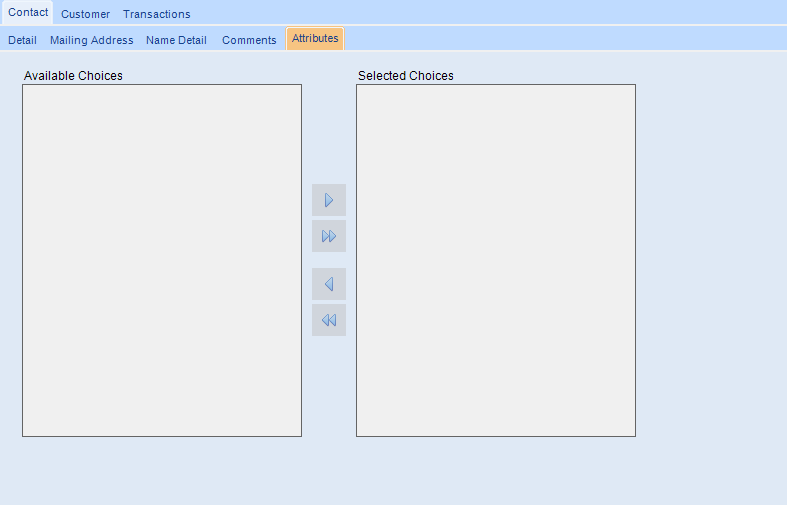
Task: Show the Comments sub-tab
Action: point(249,40)
